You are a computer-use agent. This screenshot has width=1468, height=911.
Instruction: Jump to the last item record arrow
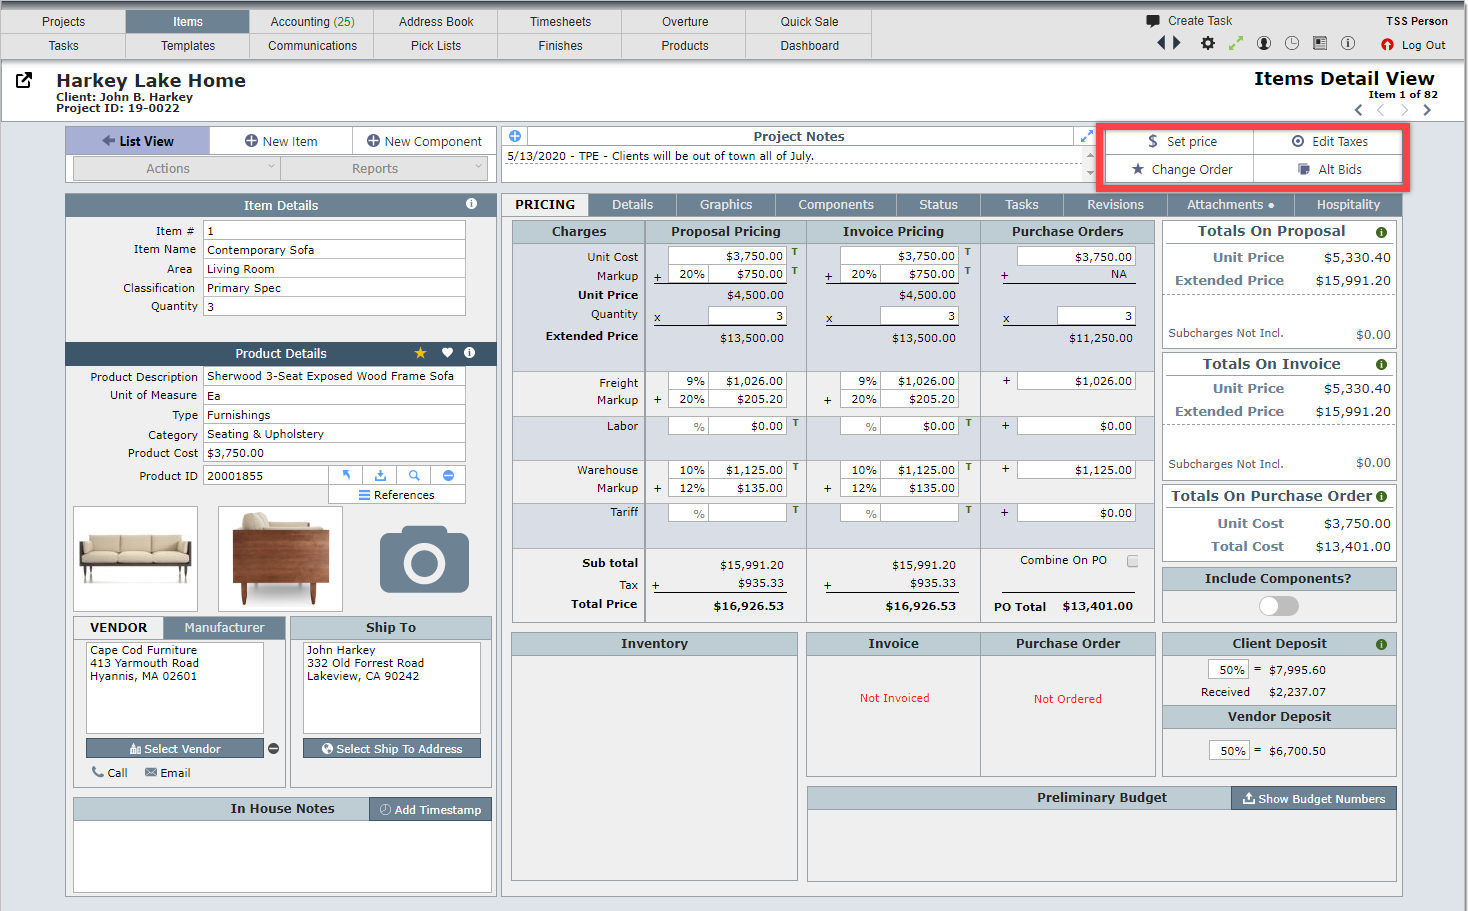1427,110
